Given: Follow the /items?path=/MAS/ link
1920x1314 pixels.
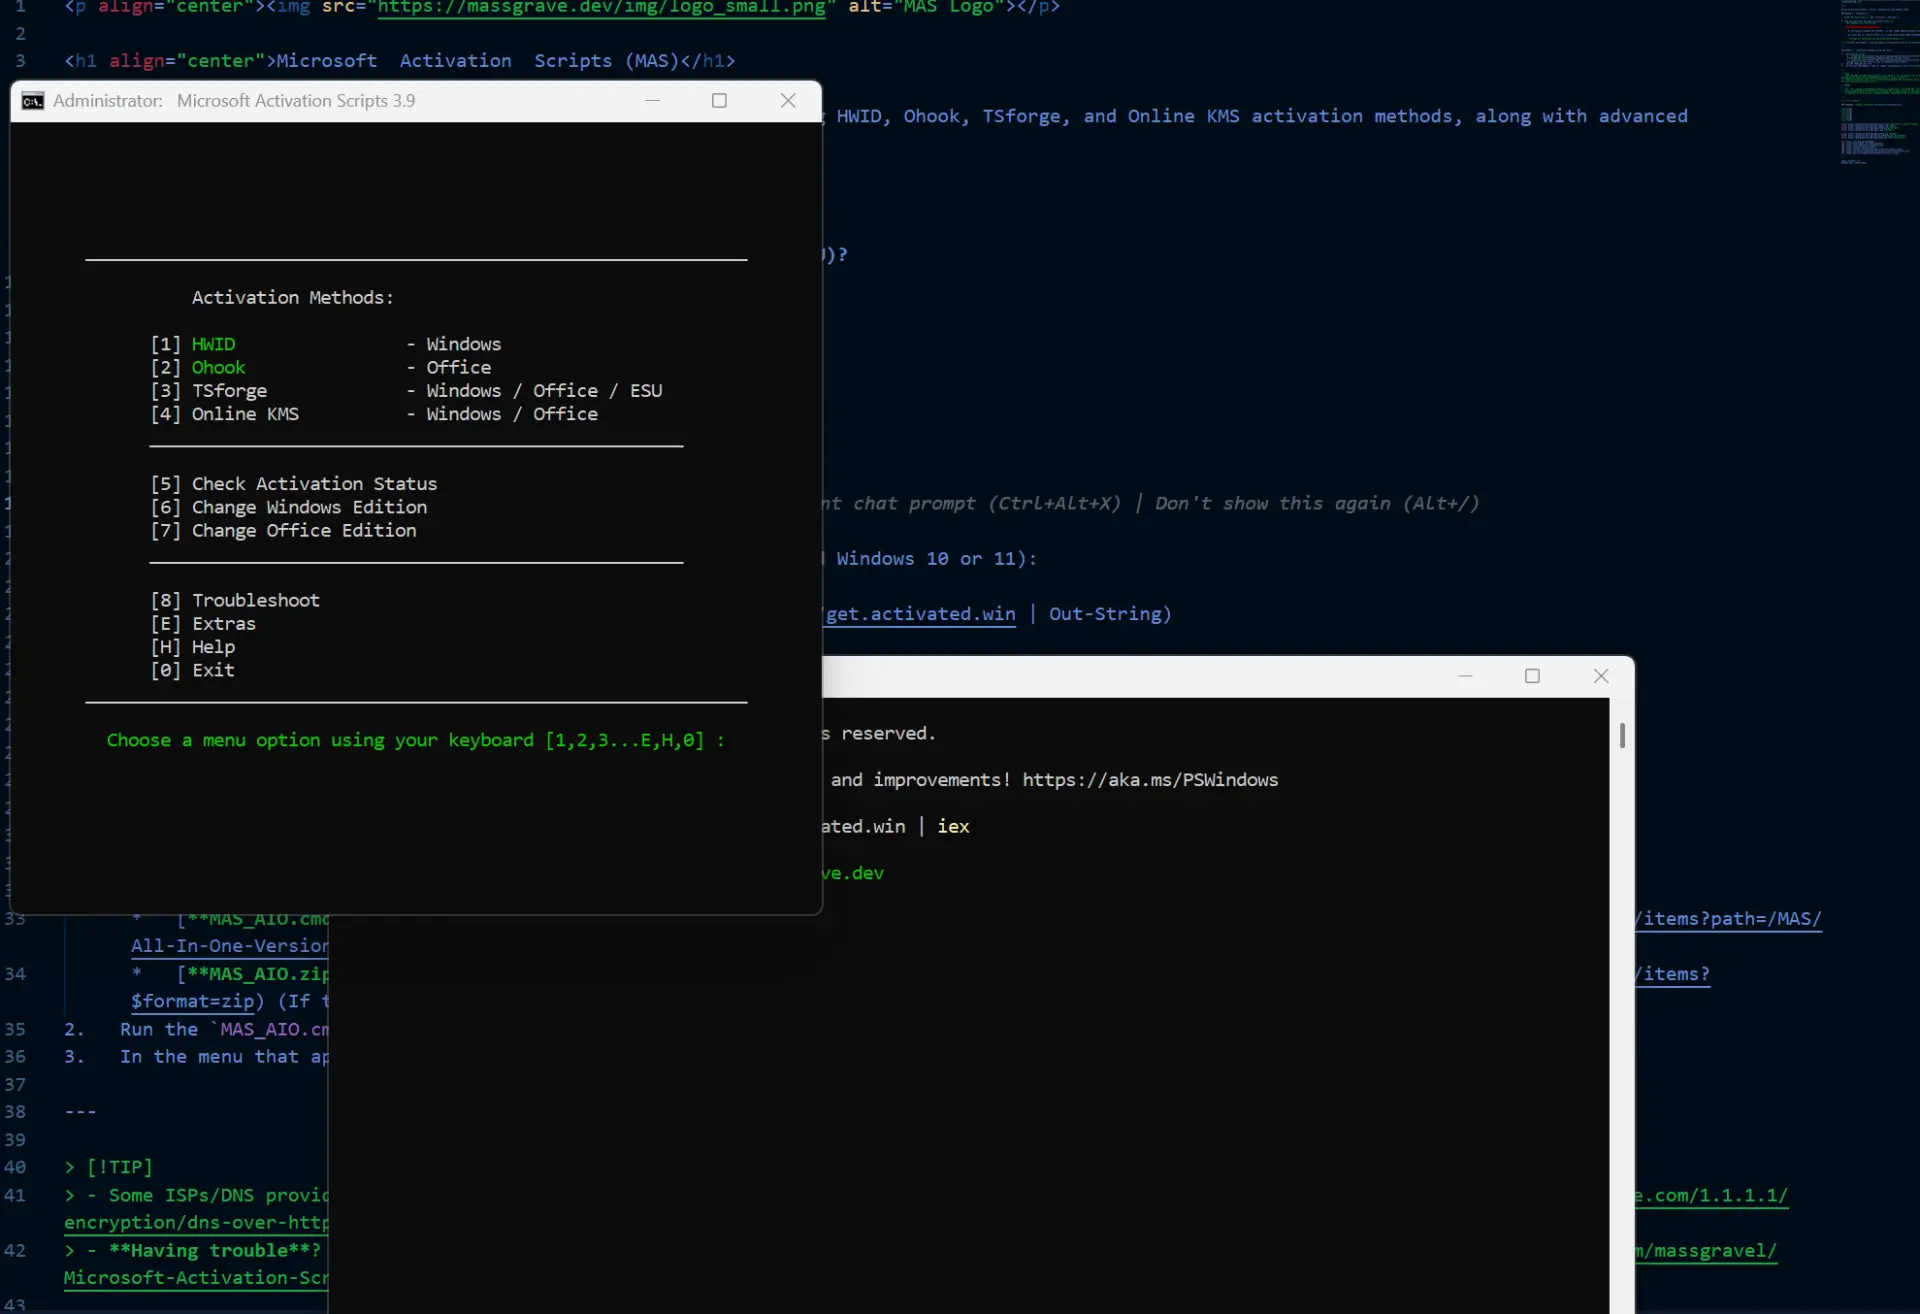Looking at the screenshot, I should tap(1729, 918).
